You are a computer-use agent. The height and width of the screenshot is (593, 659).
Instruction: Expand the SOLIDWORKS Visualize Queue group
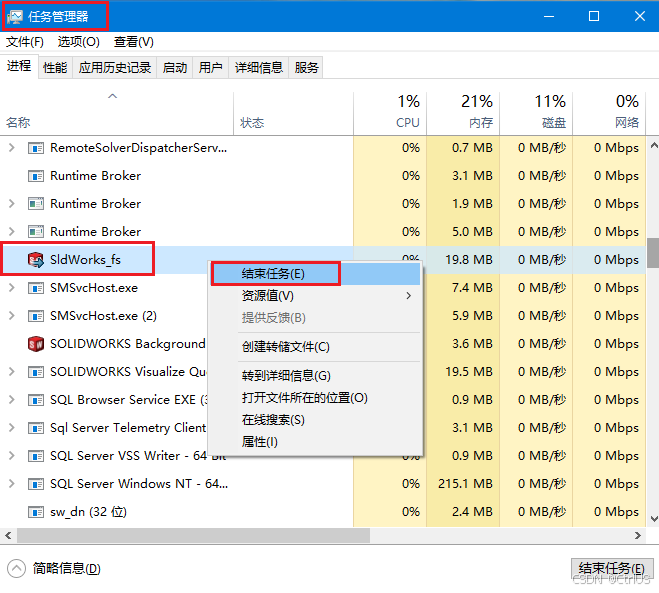(x=12, y=372)
